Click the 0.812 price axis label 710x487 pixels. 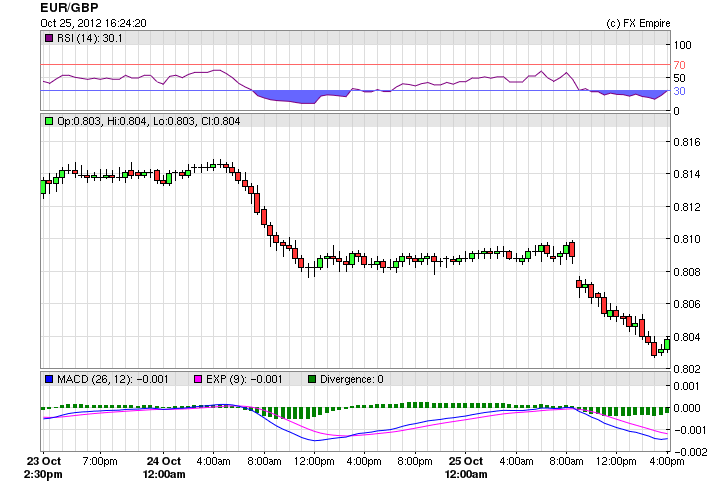[x=686, y=207]
